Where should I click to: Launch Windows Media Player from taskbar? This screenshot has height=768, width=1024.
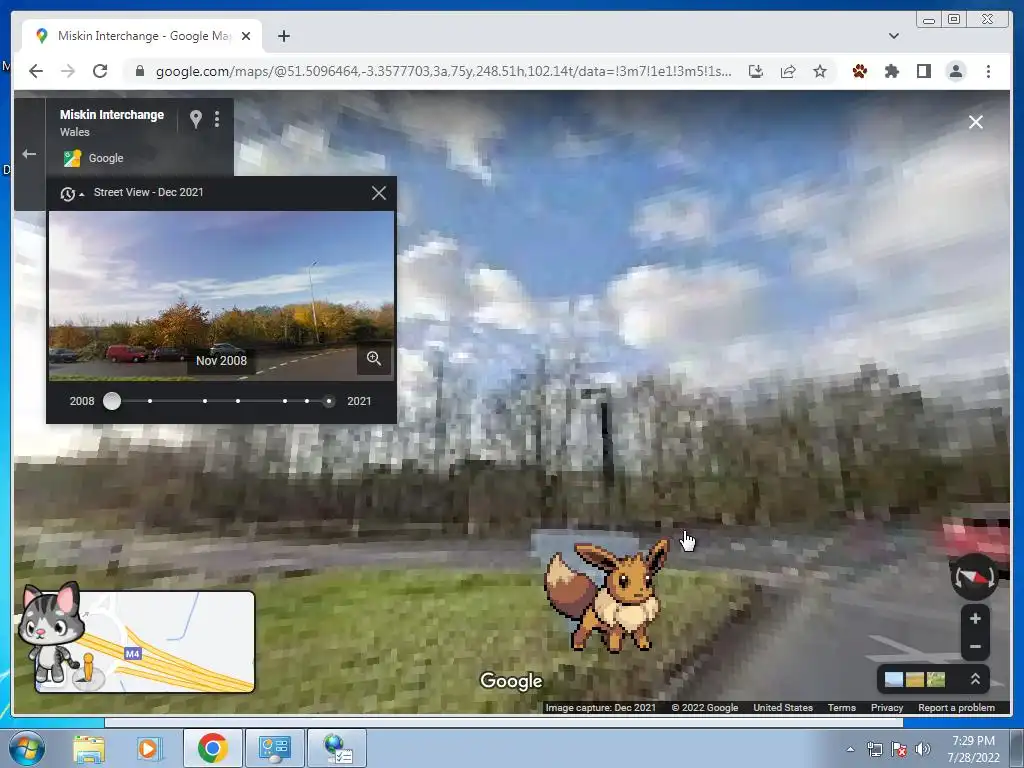[x=148, y=748]
